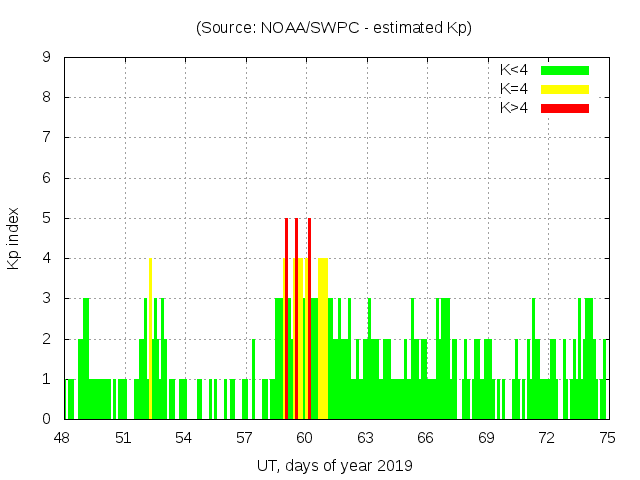Click x-axis tick label 66
640x480 pixels.
(x=425, y=438)
